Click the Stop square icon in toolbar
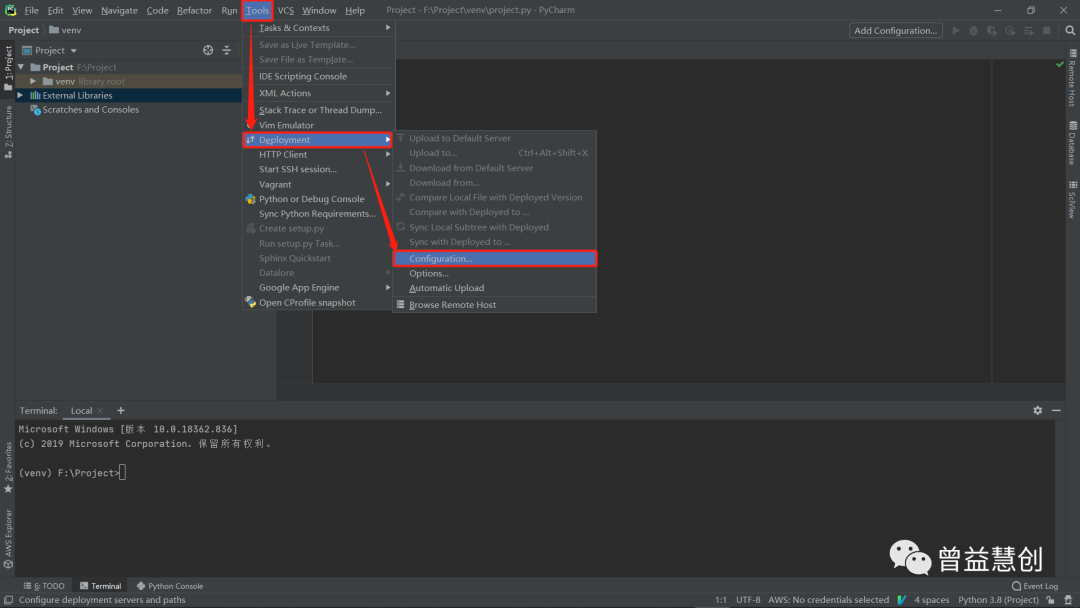 1047,30
